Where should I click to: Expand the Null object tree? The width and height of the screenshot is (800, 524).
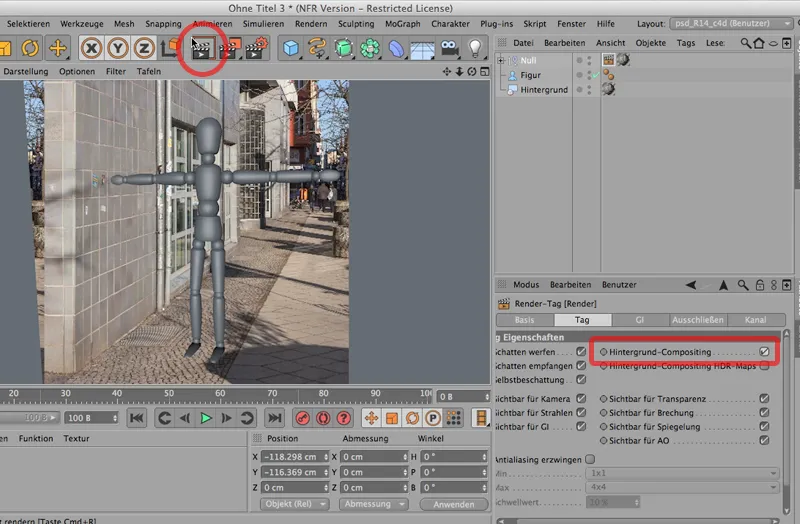click(501, 60)
